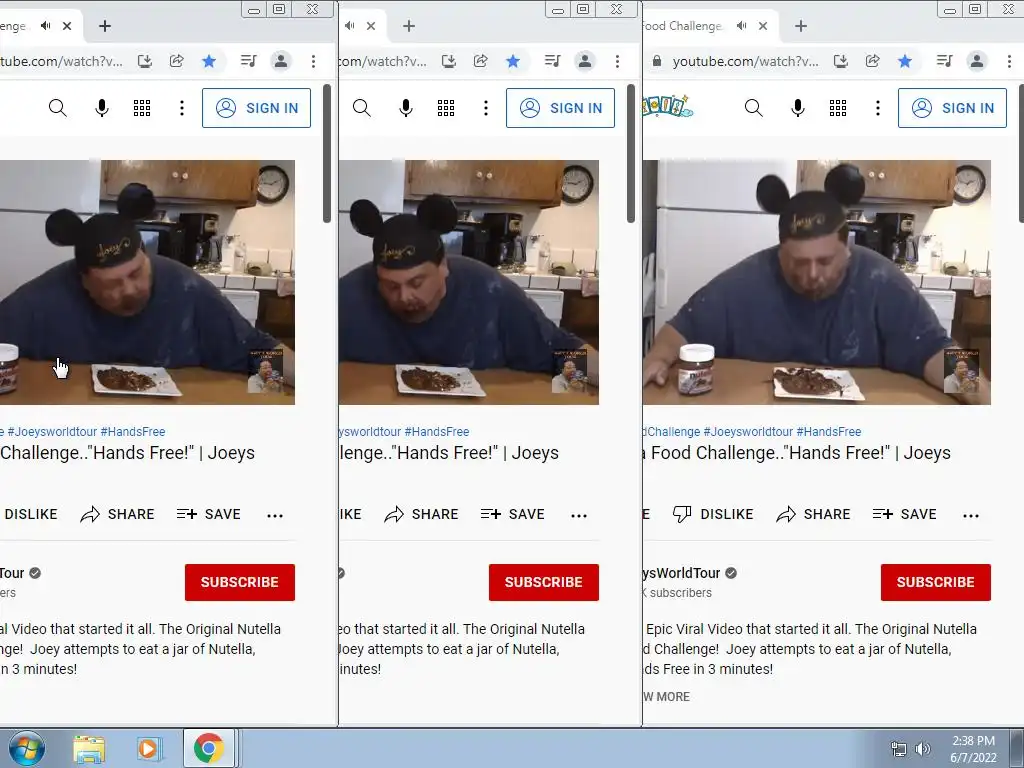Viewport: 1024px width, 768px height.
Task: Click the share page icon in the right window's address bar
Action: (872, 61)
